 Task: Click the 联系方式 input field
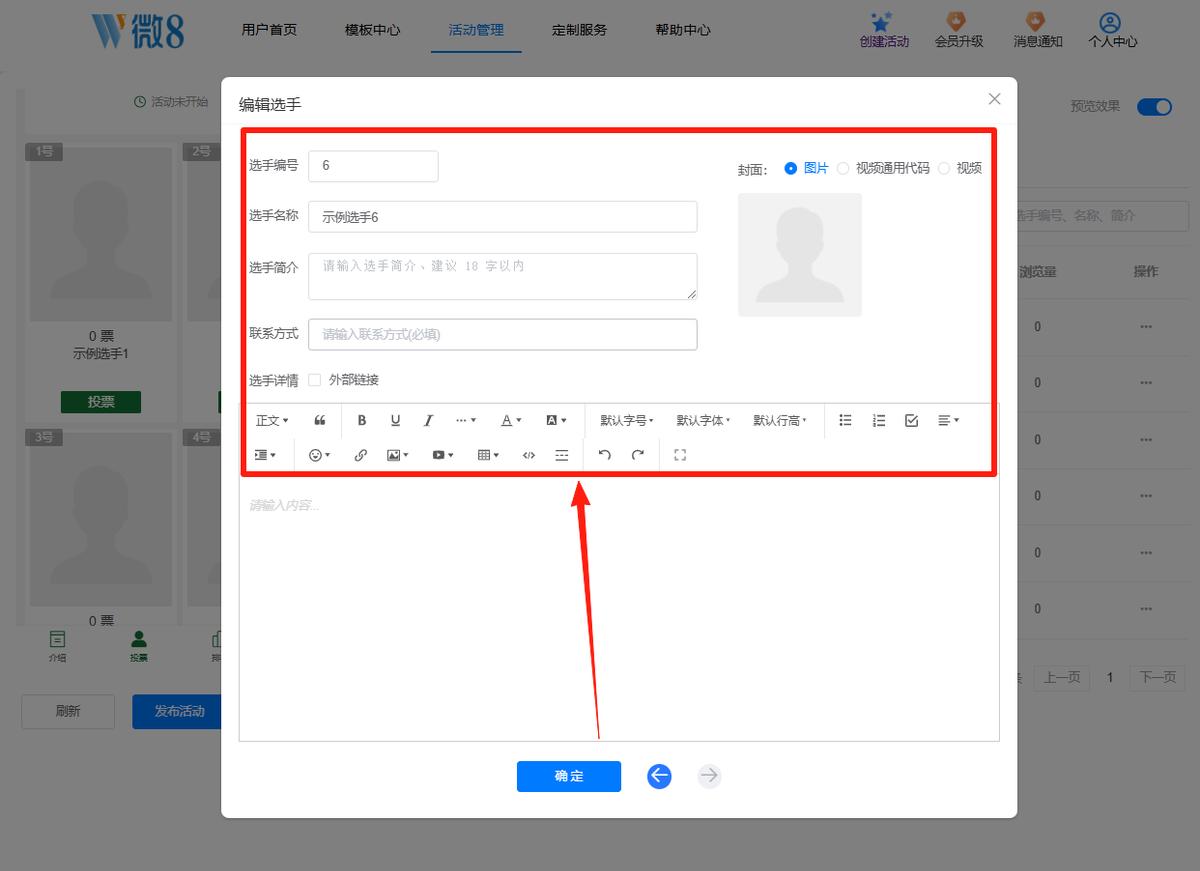[x=502, y=335]
